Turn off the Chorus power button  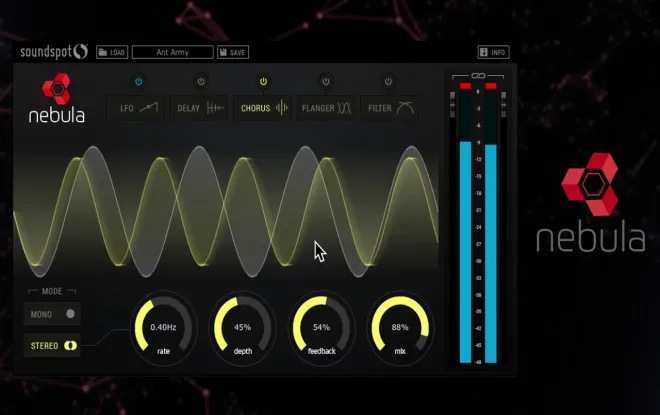tap(263, 81)
